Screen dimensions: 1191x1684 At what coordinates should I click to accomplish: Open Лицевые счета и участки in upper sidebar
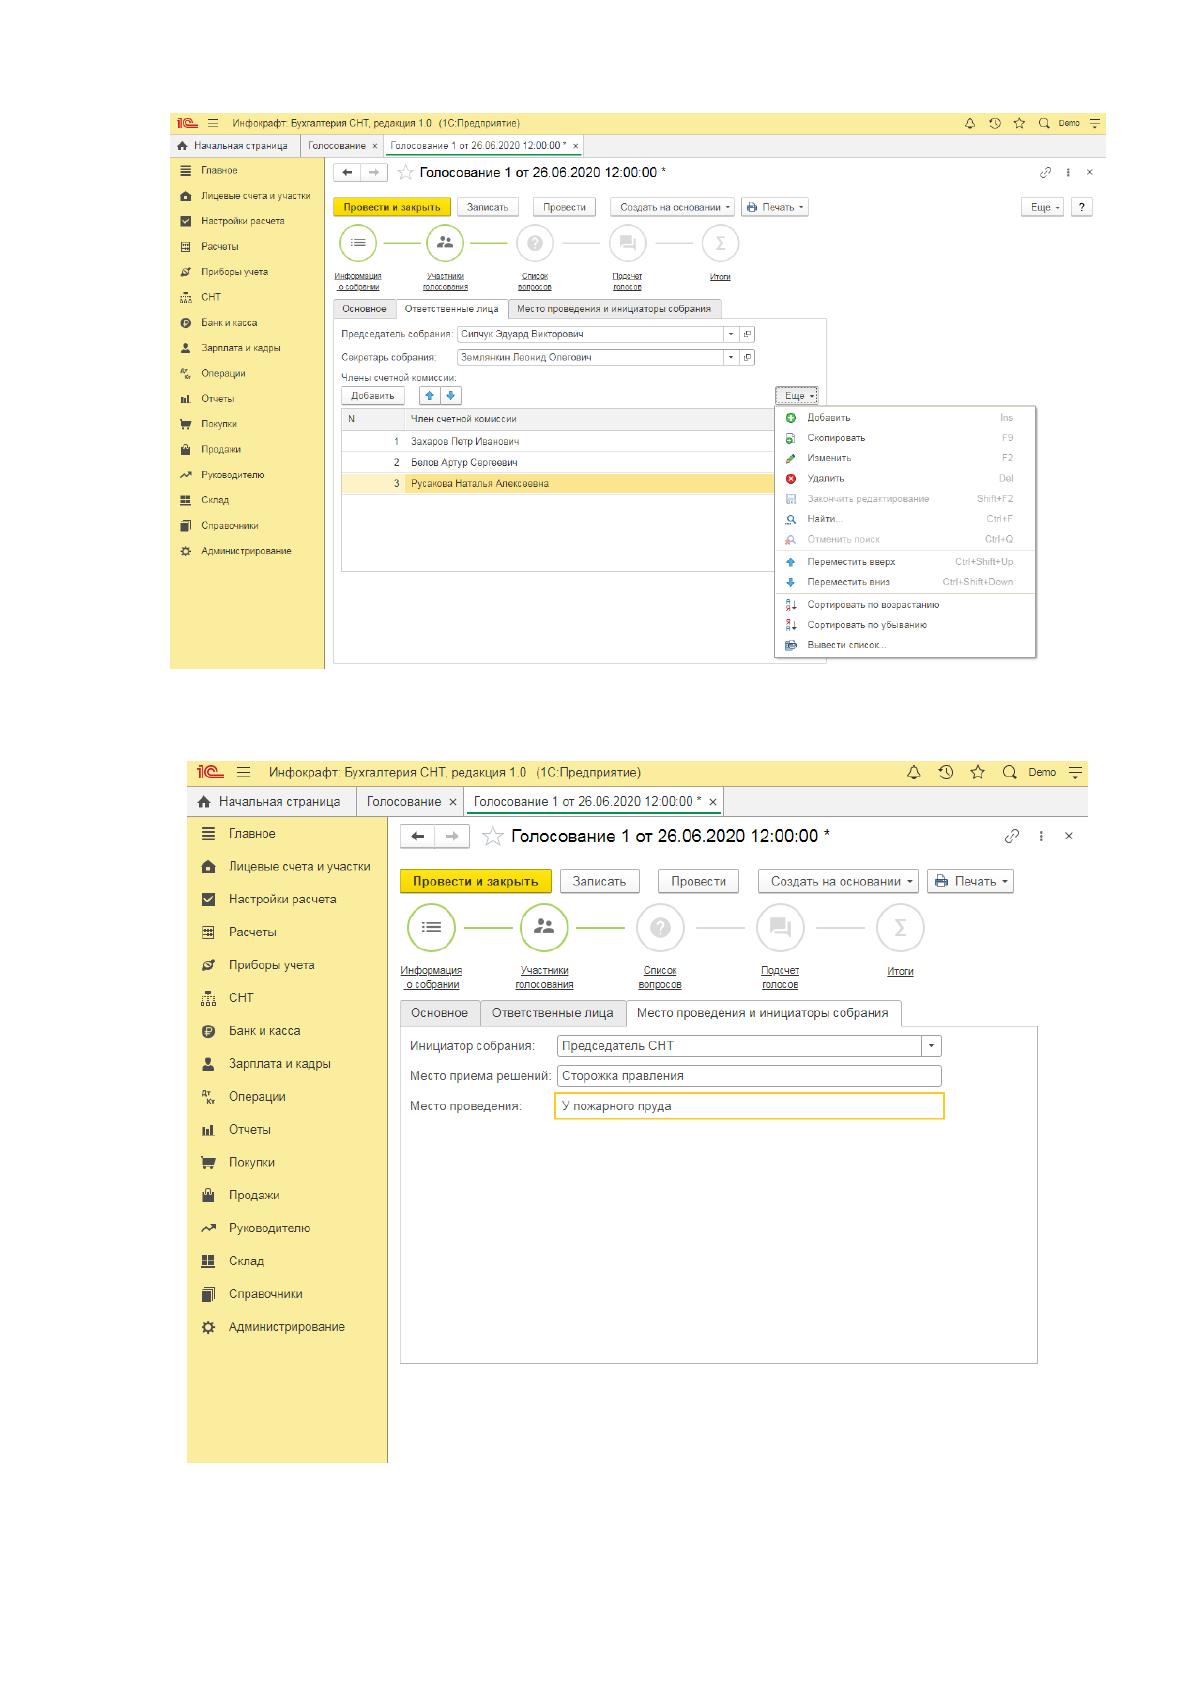[255, 196]
